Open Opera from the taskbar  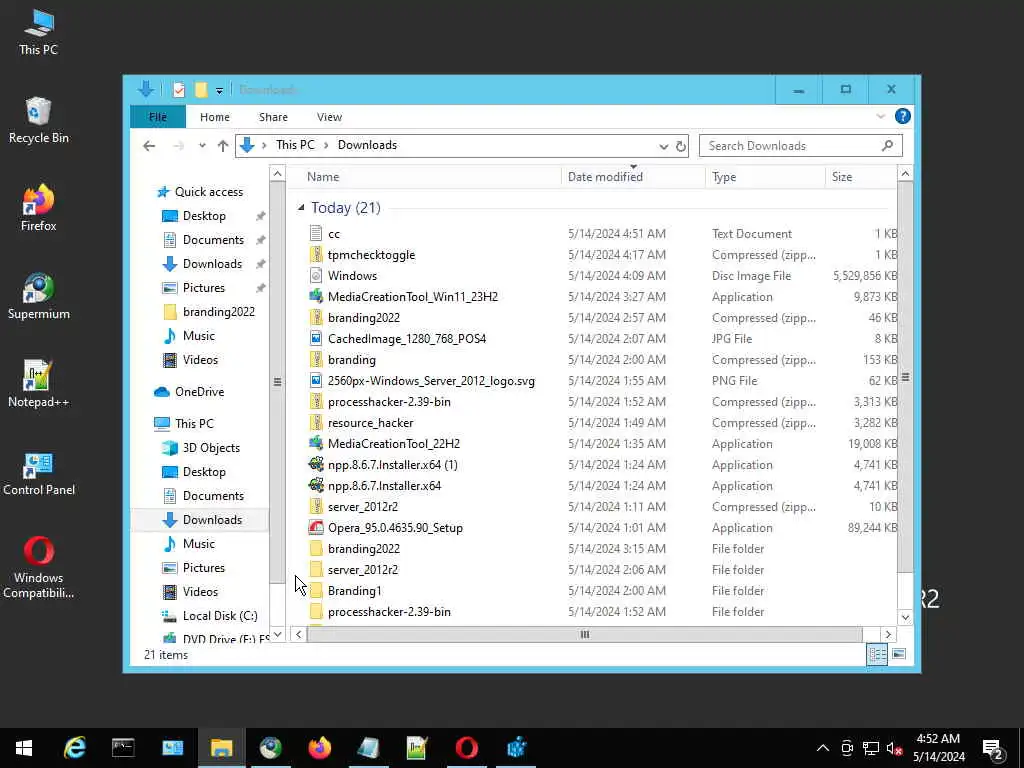pyautogui.click(x=466, y=748)
